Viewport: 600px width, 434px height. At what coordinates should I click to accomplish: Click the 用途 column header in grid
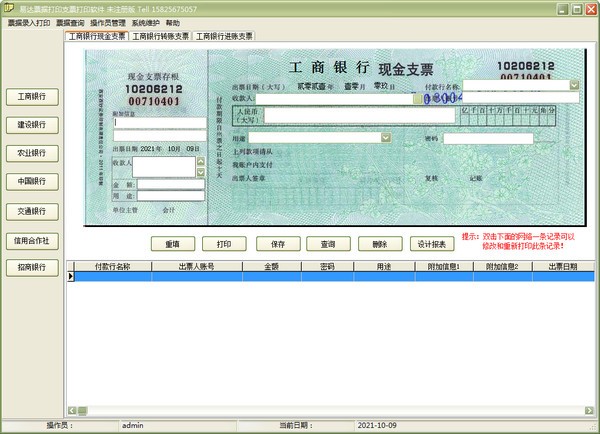[x=384, y=266]
